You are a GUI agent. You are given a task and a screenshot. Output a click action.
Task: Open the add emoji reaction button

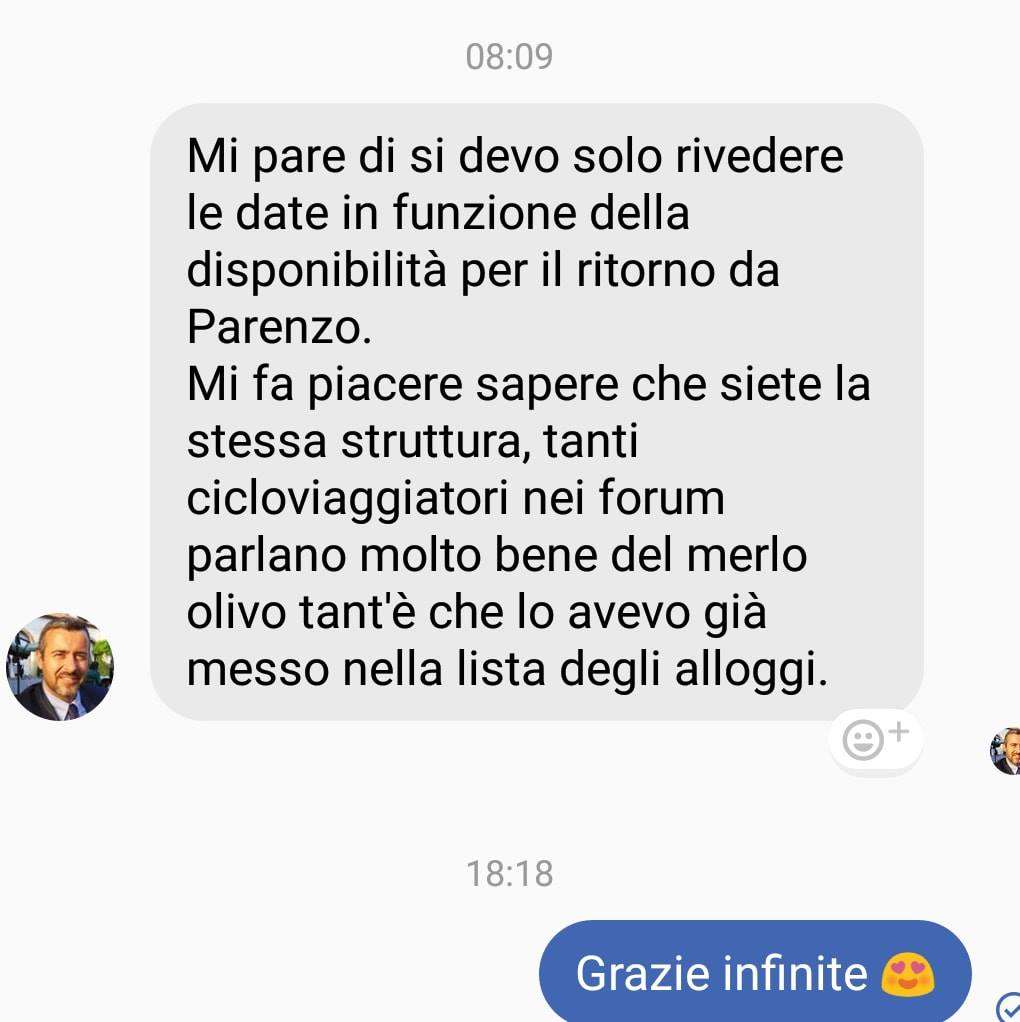coord(875,740)
